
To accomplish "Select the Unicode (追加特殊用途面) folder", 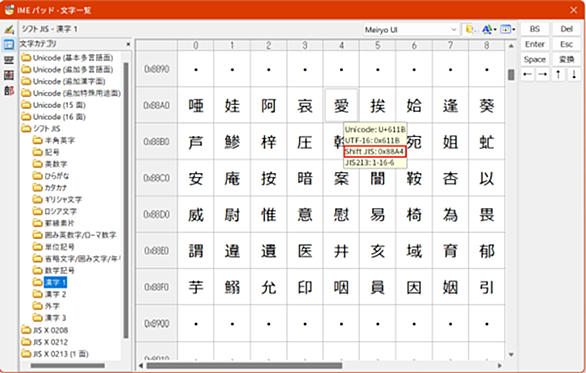I will click(x=71, y=93).
